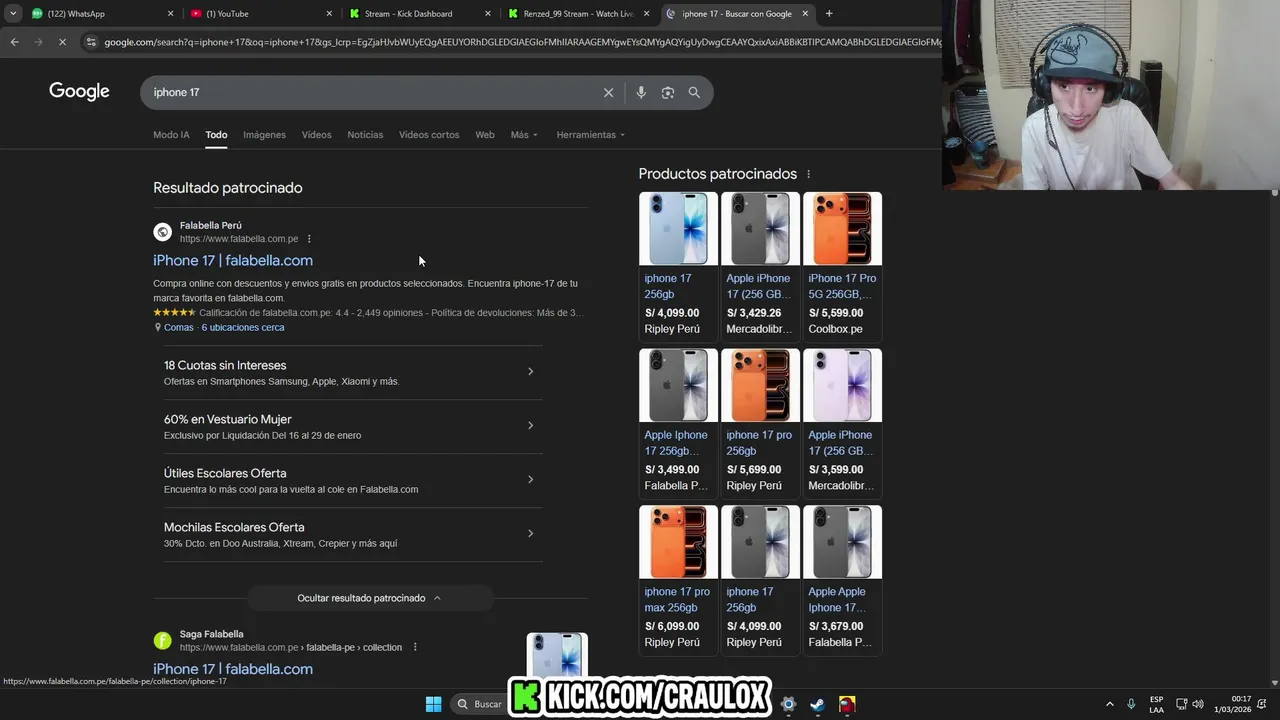Click the microphone tray icon
The image size is (1280, 720).
[x=1131, y=704]
